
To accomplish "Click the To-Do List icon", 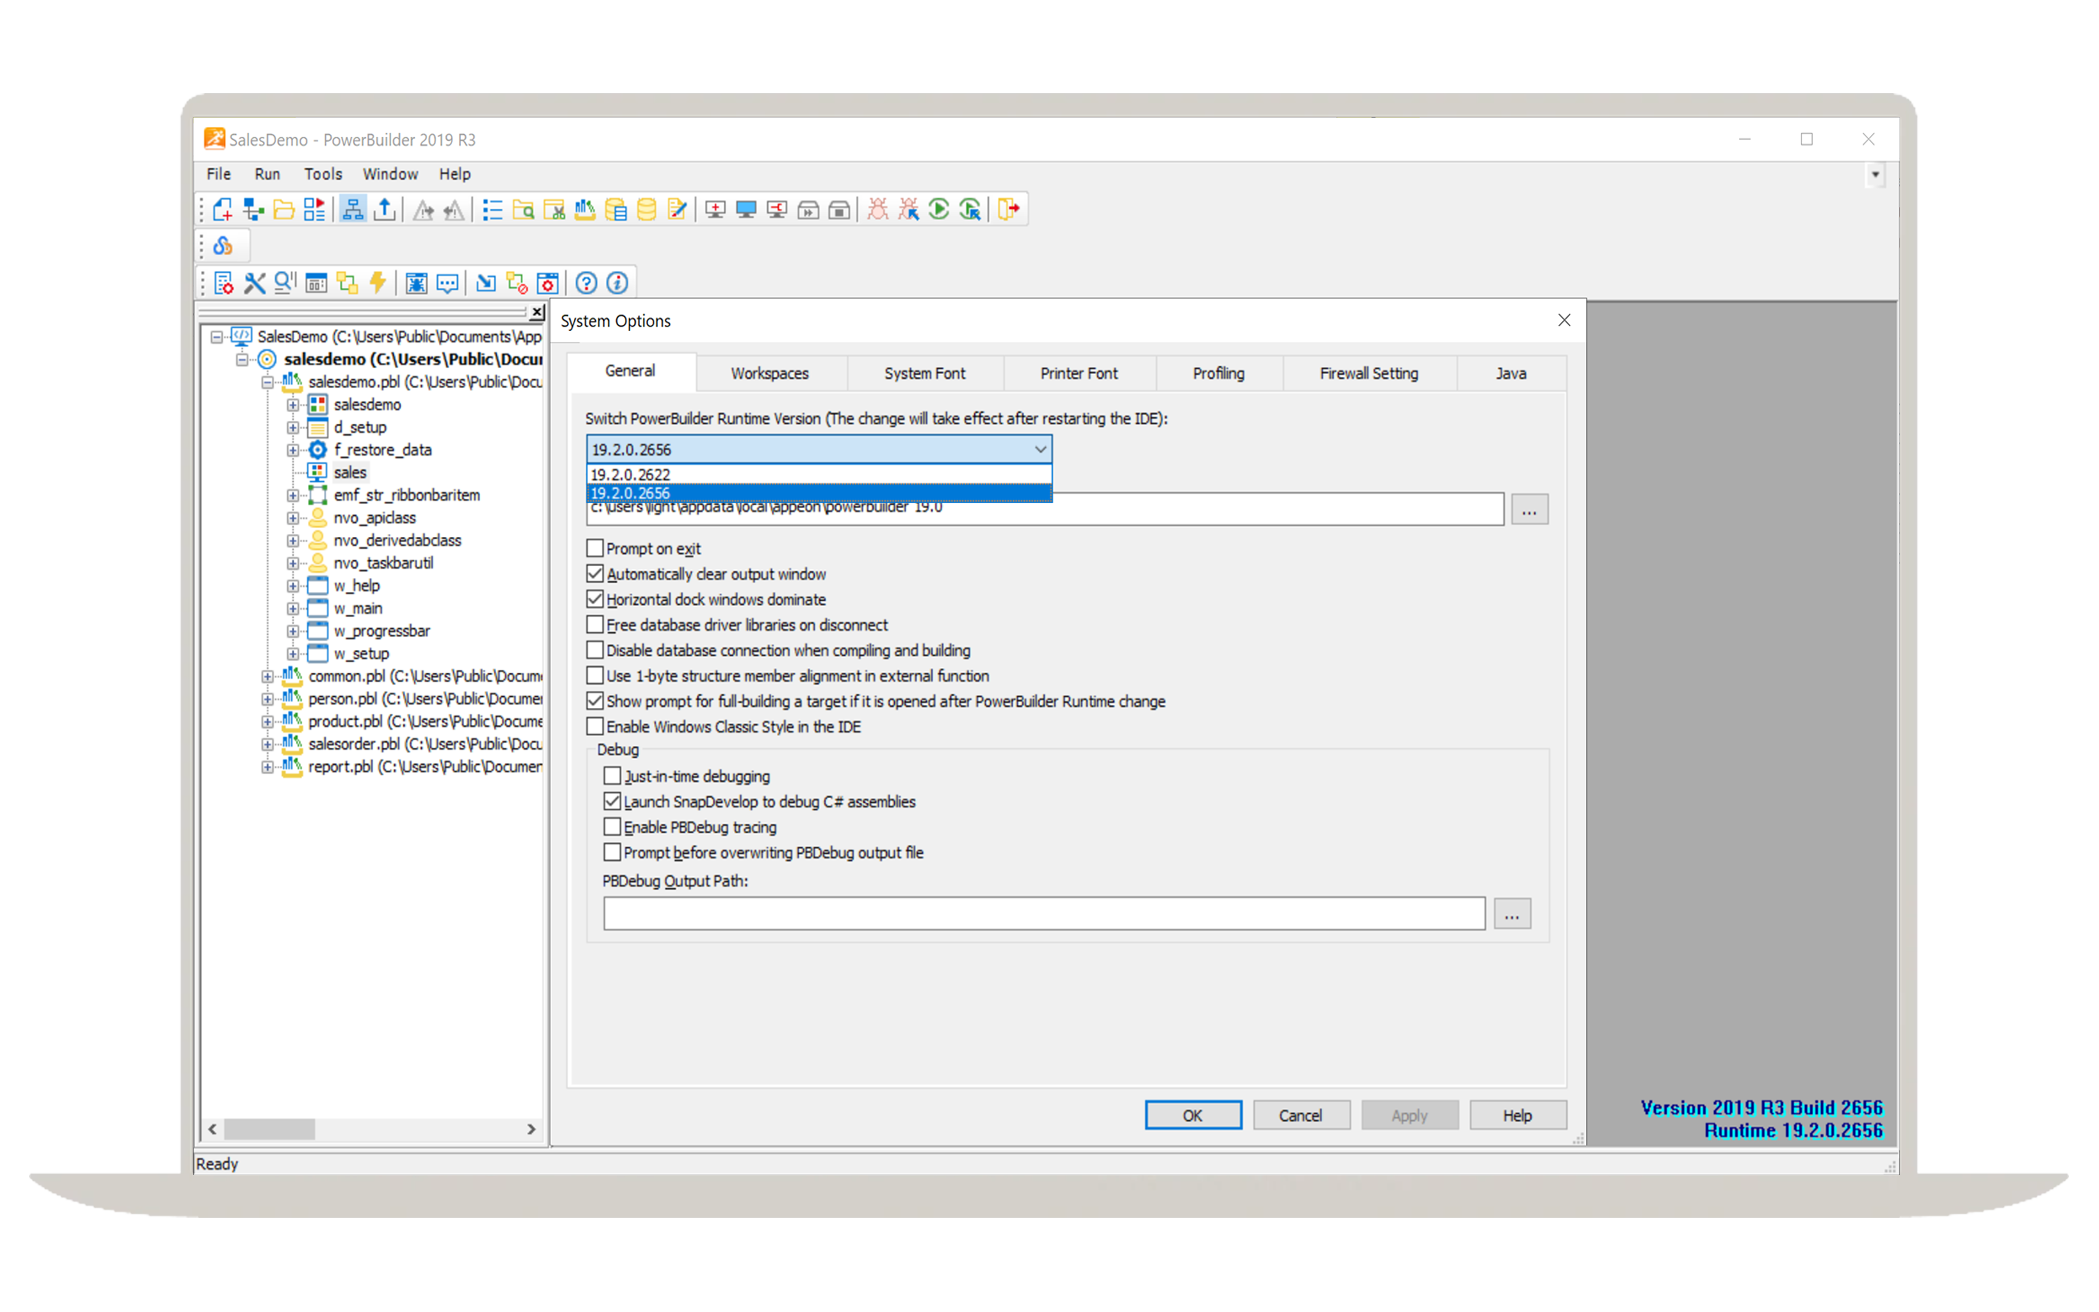I will pos(492,210).
